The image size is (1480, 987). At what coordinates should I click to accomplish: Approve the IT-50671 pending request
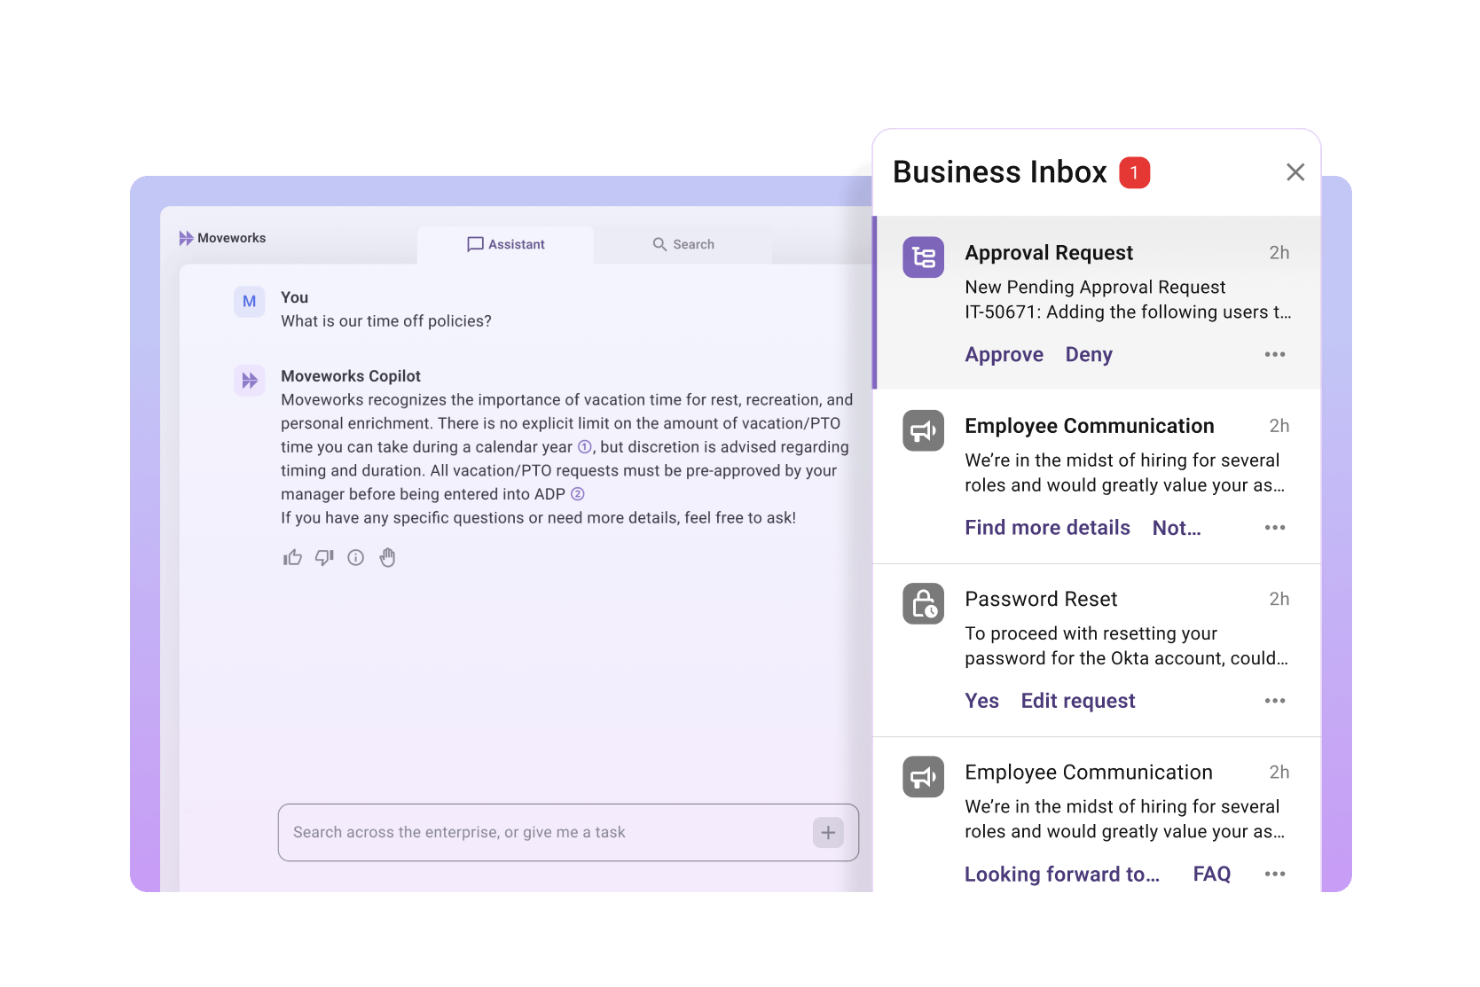[1004, 354]
